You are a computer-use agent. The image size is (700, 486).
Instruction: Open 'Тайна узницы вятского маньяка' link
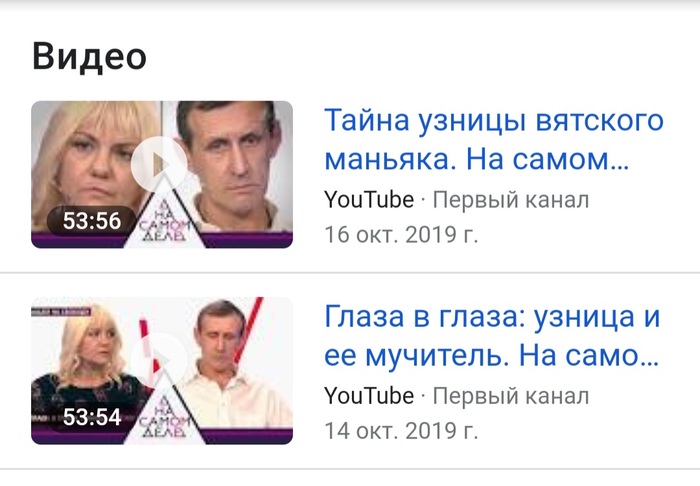point(494,139)
